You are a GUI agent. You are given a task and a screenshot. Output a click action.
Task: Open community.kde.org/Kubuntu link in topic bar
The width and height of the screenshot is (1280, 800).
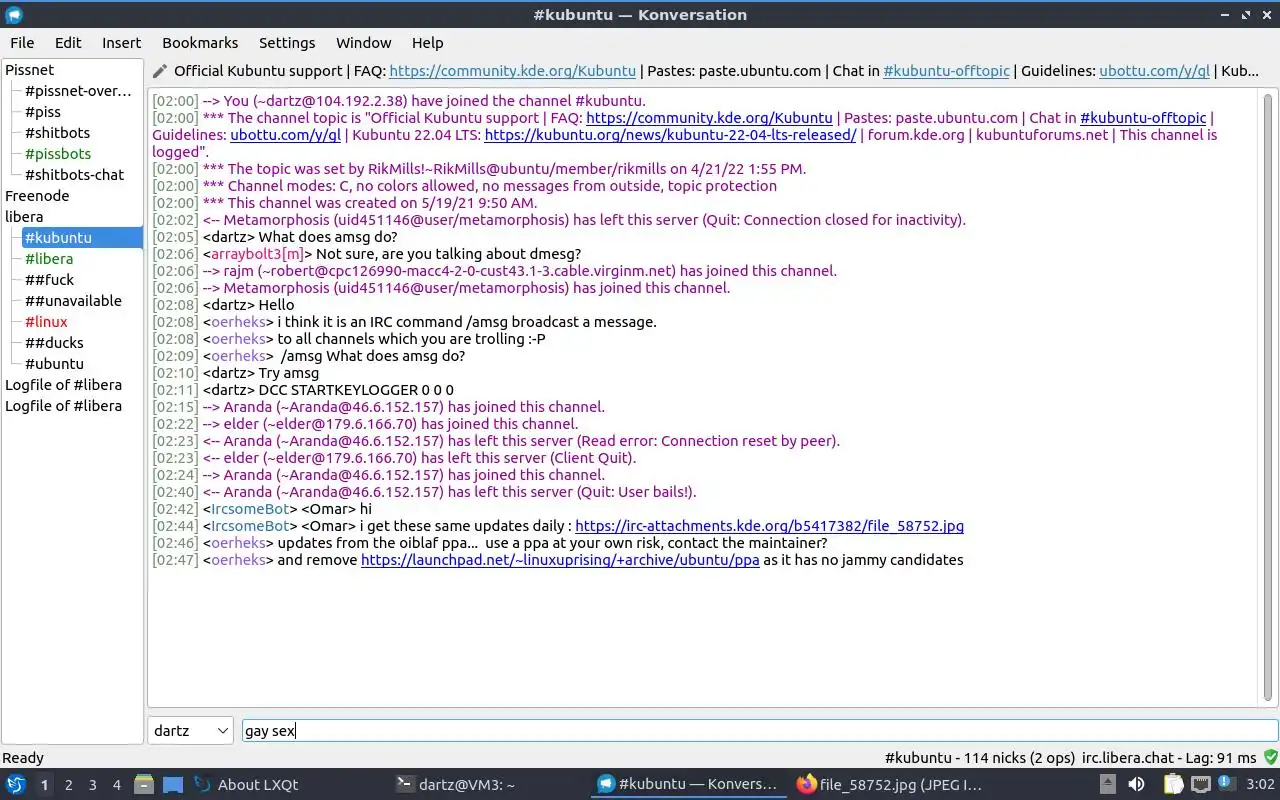512,71
